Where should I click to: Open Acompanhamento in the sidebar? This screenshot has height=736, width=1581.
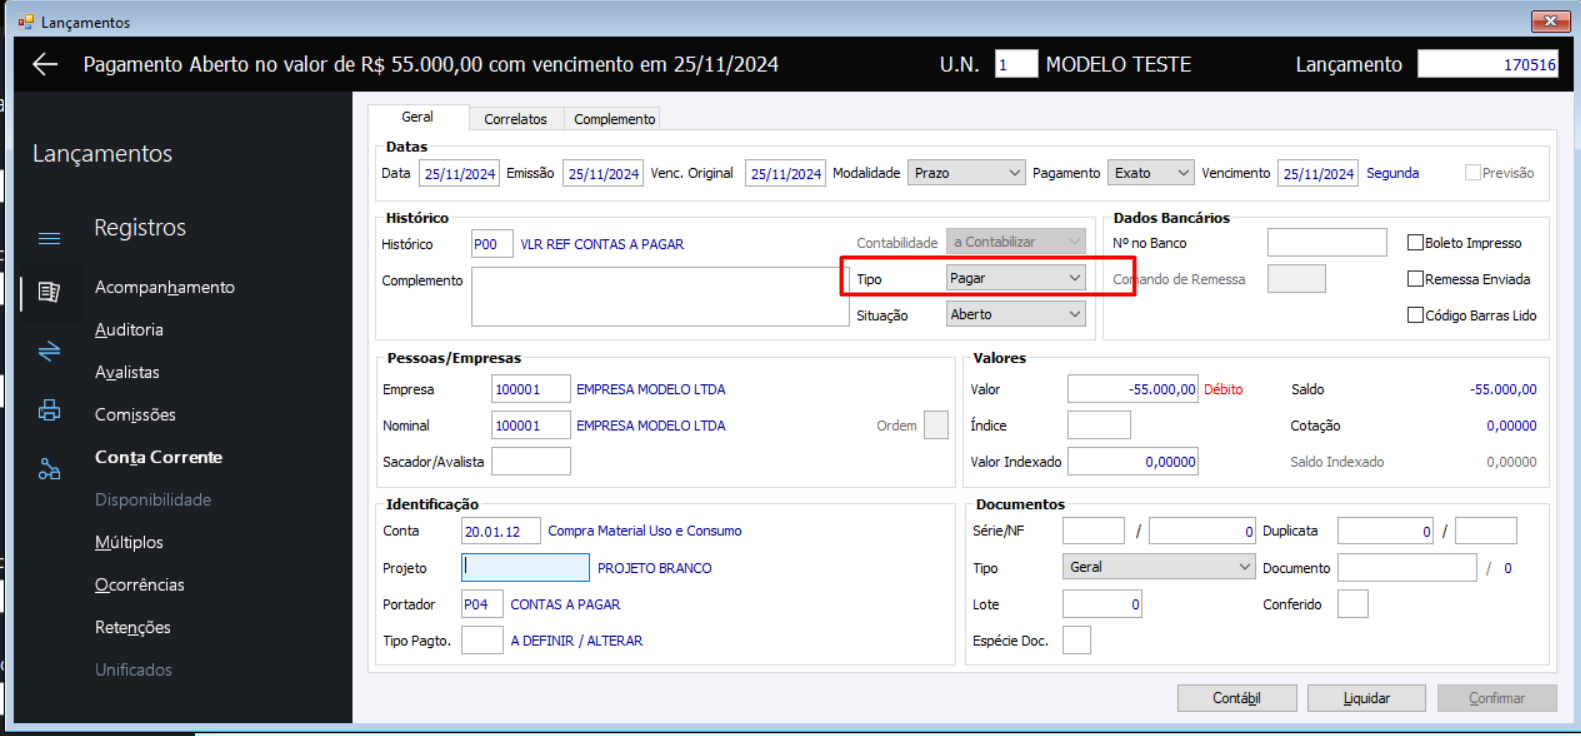coord(165,287)
